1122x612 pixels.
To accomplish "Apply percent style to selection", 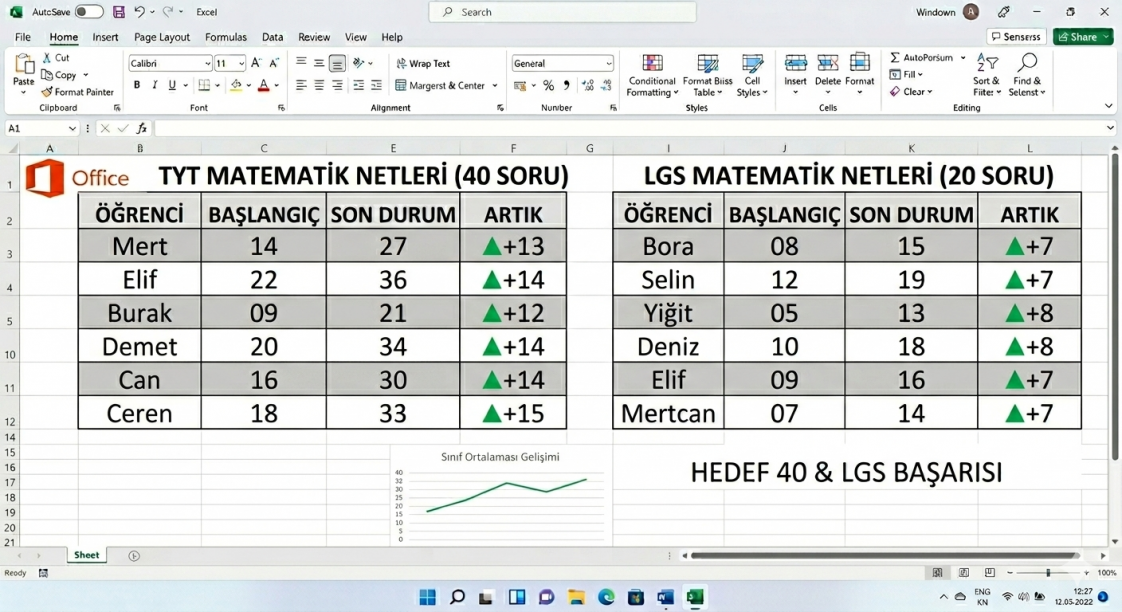I will click(x=548, y=86).
